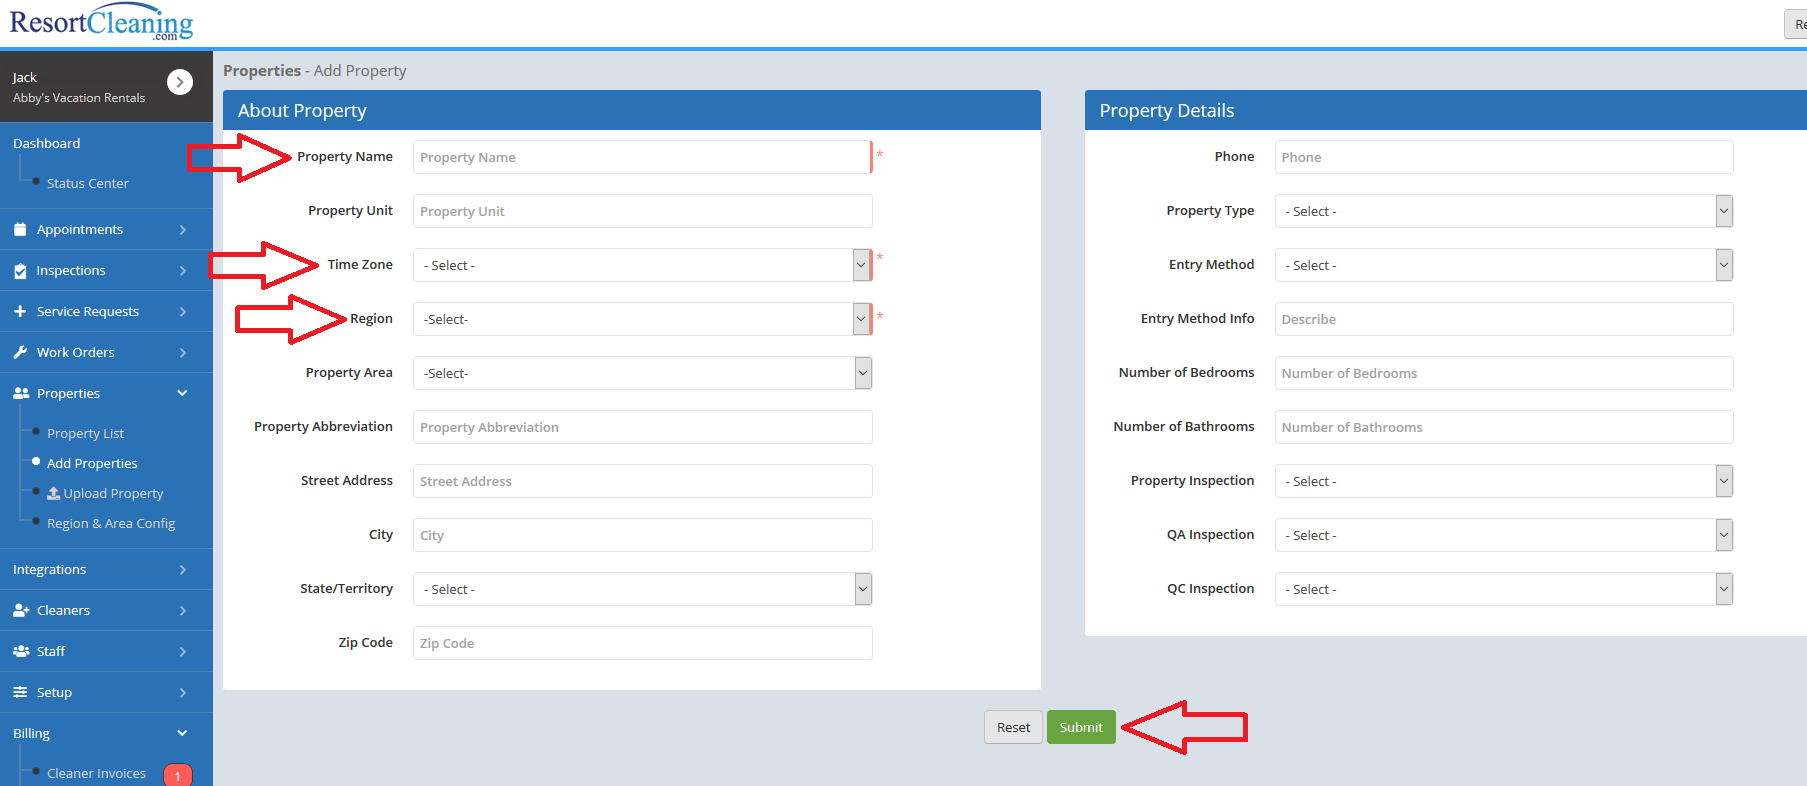Focus the Property Name text field

click(641, 157)
